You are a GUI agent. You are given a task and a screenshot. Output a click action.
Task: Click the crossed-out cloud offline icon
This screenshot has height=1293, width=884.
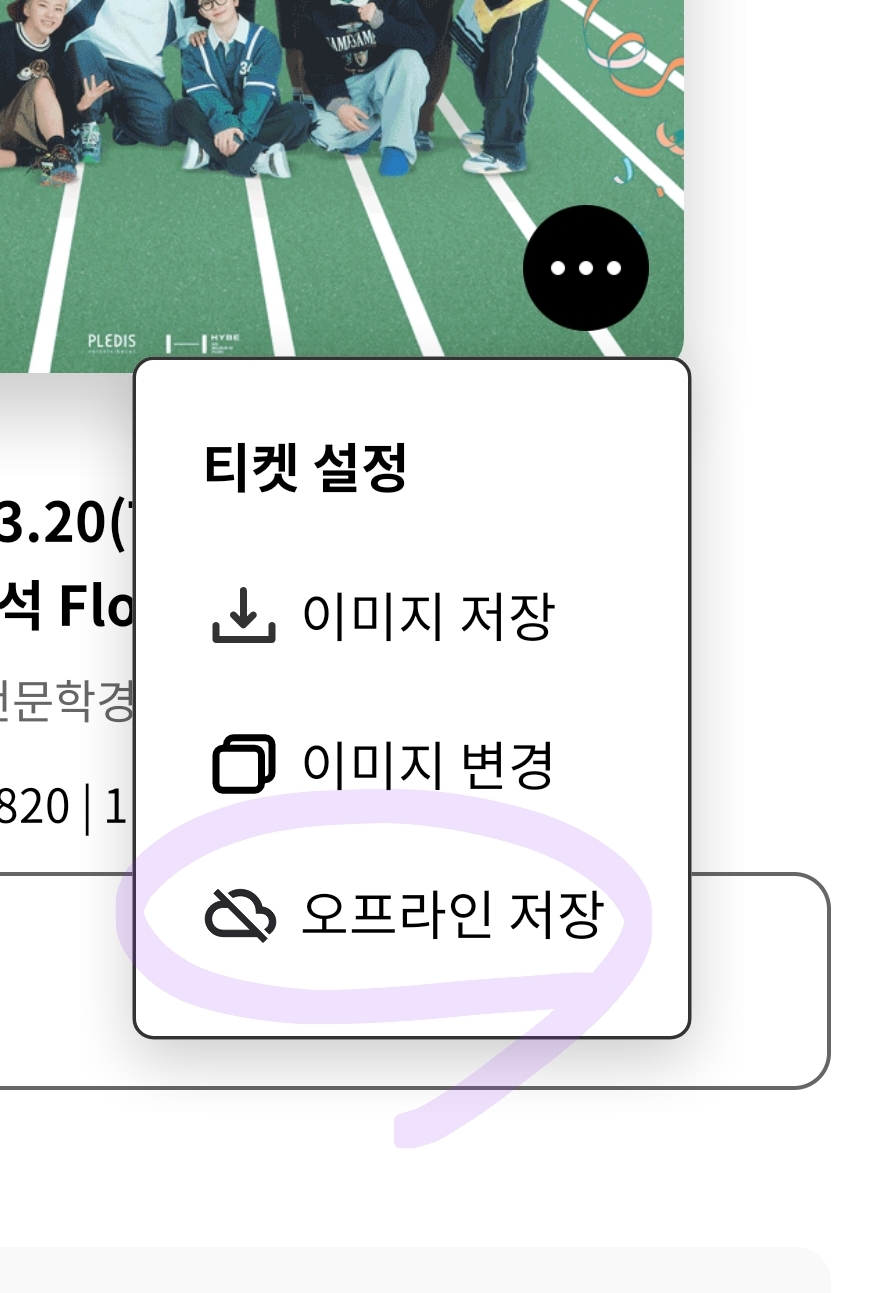coord(240,915)
